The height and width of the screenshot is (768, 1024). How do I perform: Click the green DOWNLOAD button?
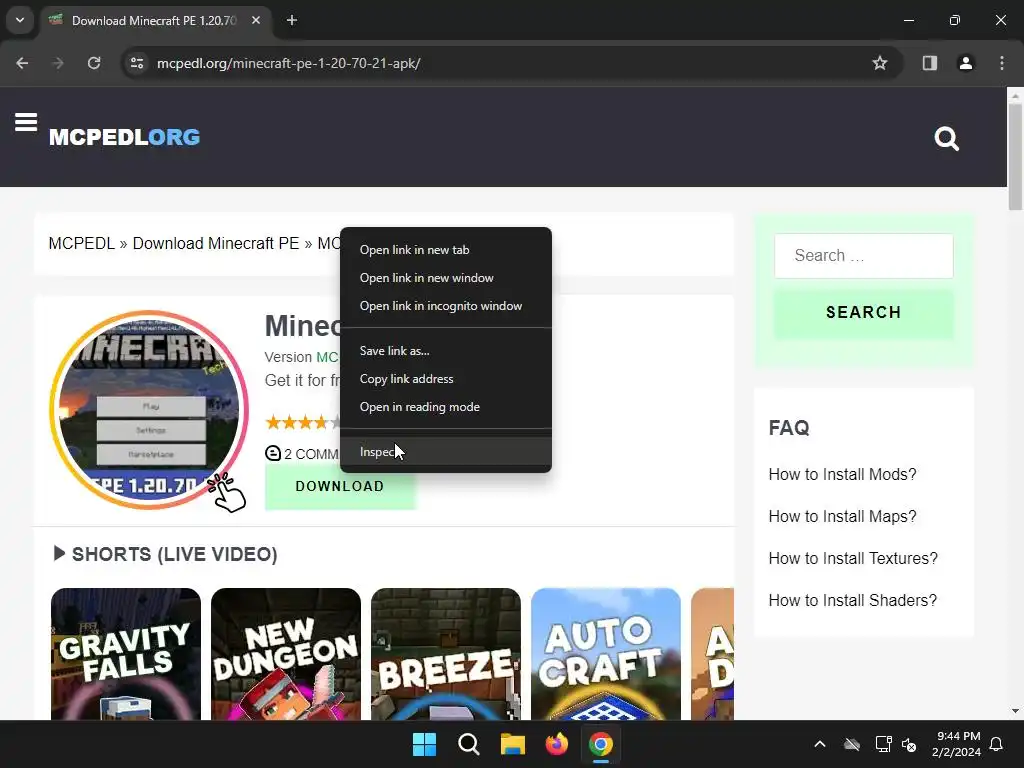pyautogui.click(x=340, y=487)
